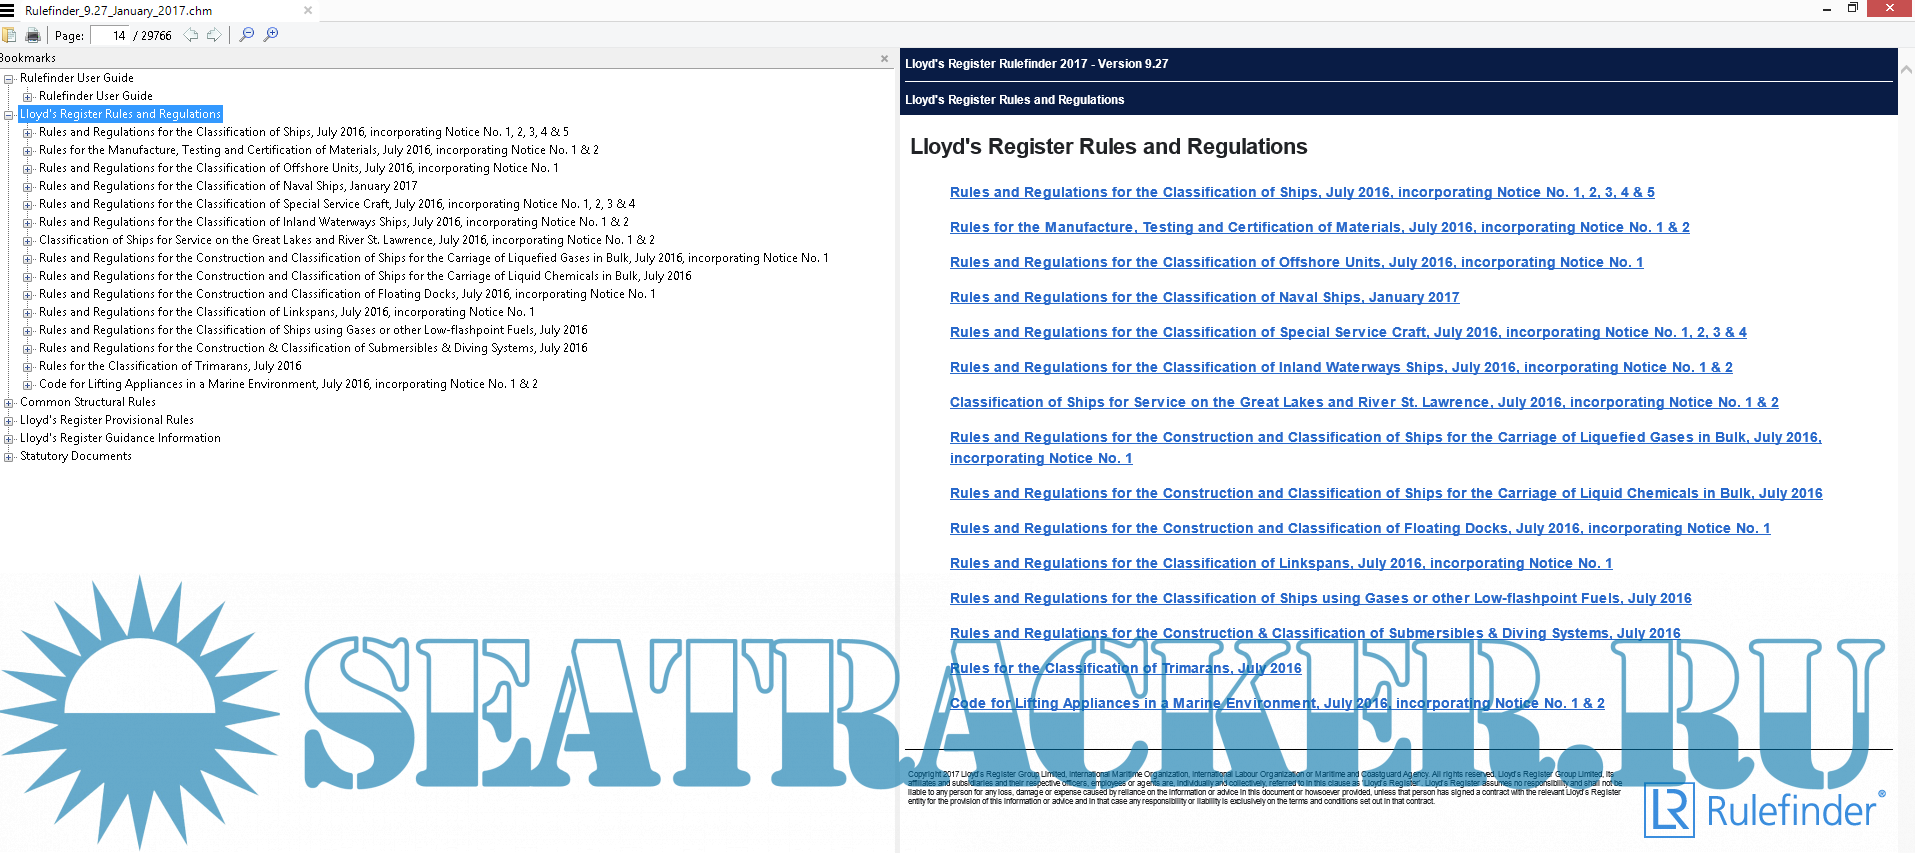Go to next page with right arrow

pyautogui.click(x=214, y=35)
